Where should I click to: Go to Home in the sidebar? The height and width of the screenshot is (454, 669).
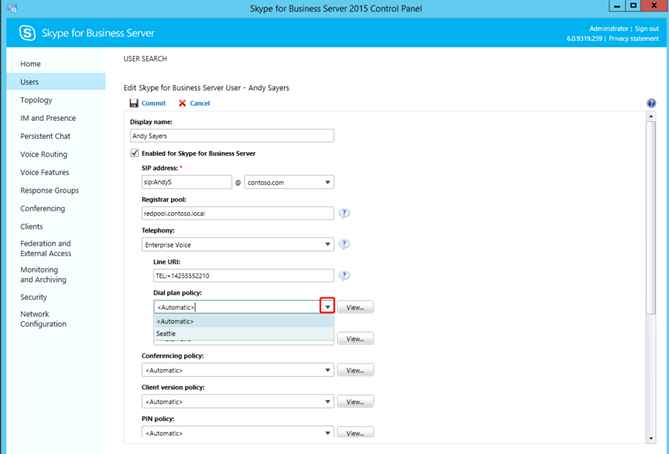tap(31, 64)
